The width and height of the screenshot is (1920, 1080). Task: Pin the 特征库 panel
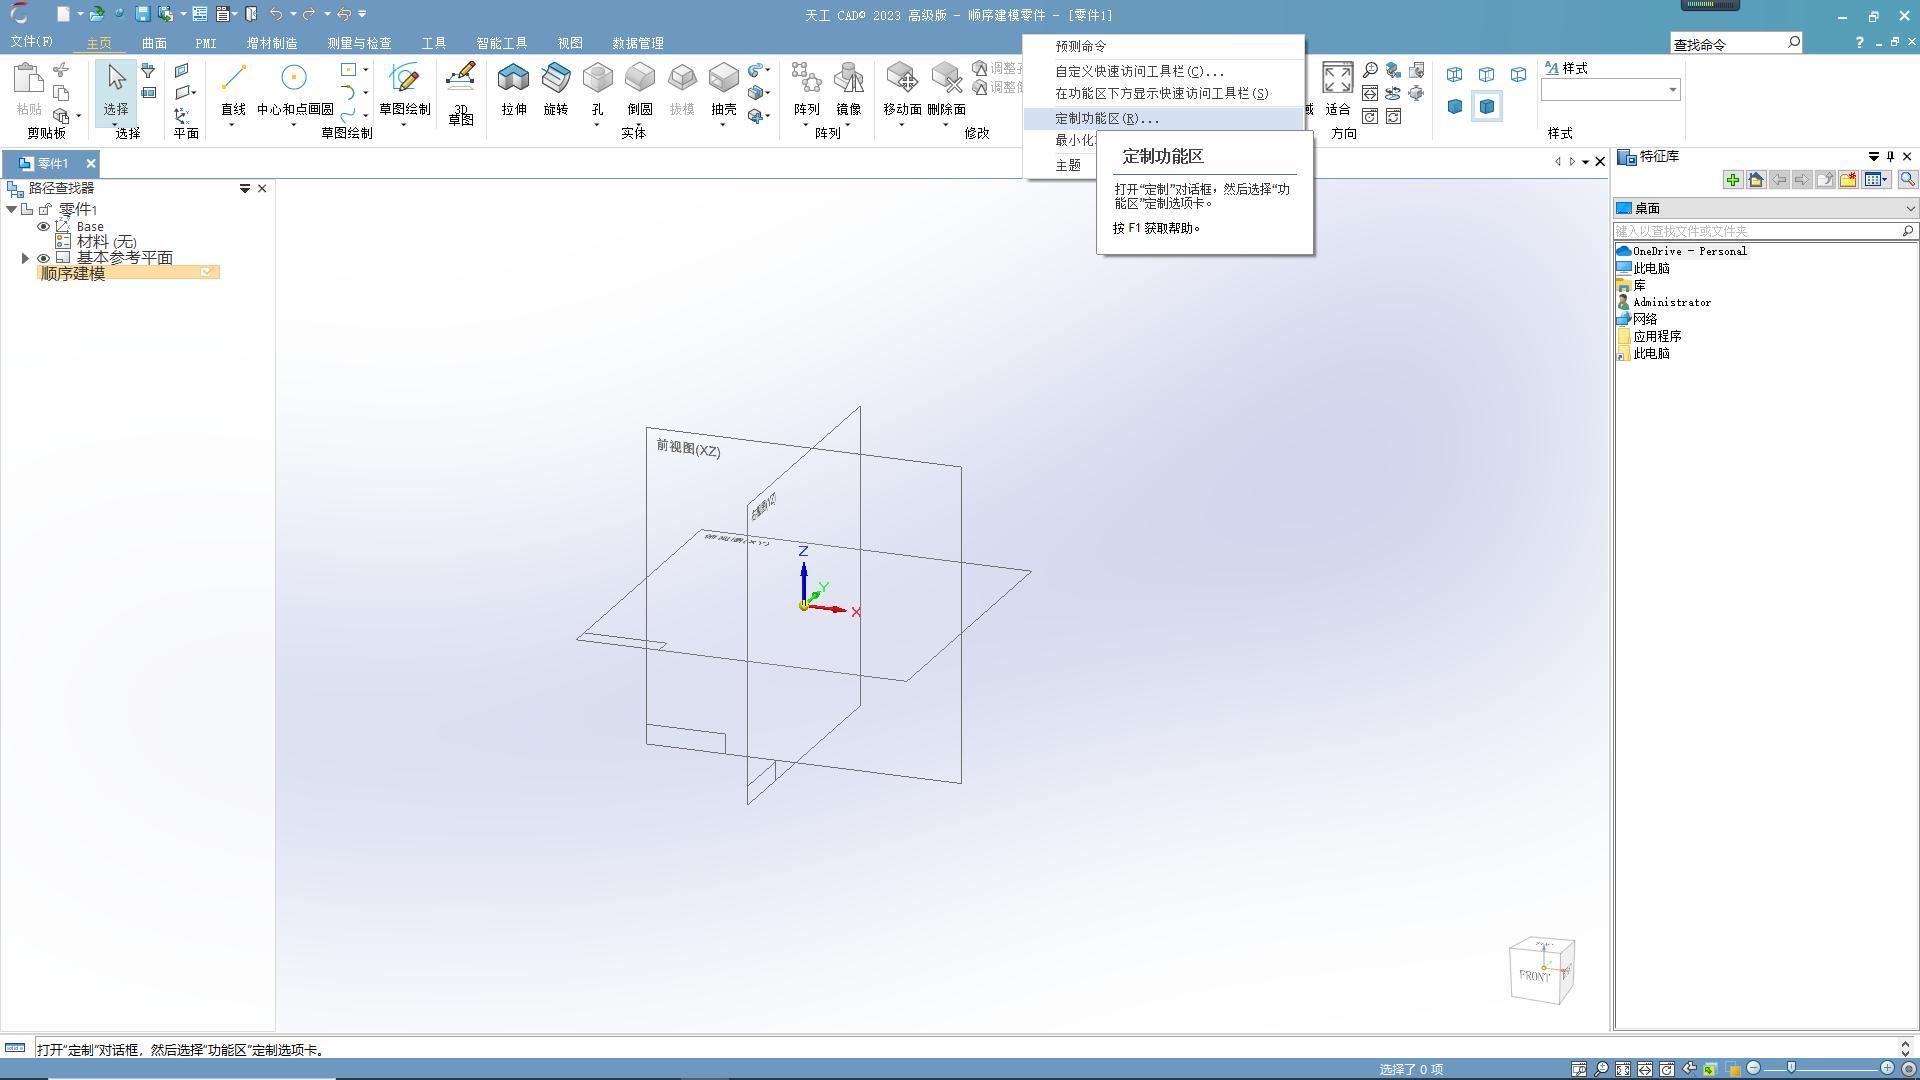(1890, 156)
